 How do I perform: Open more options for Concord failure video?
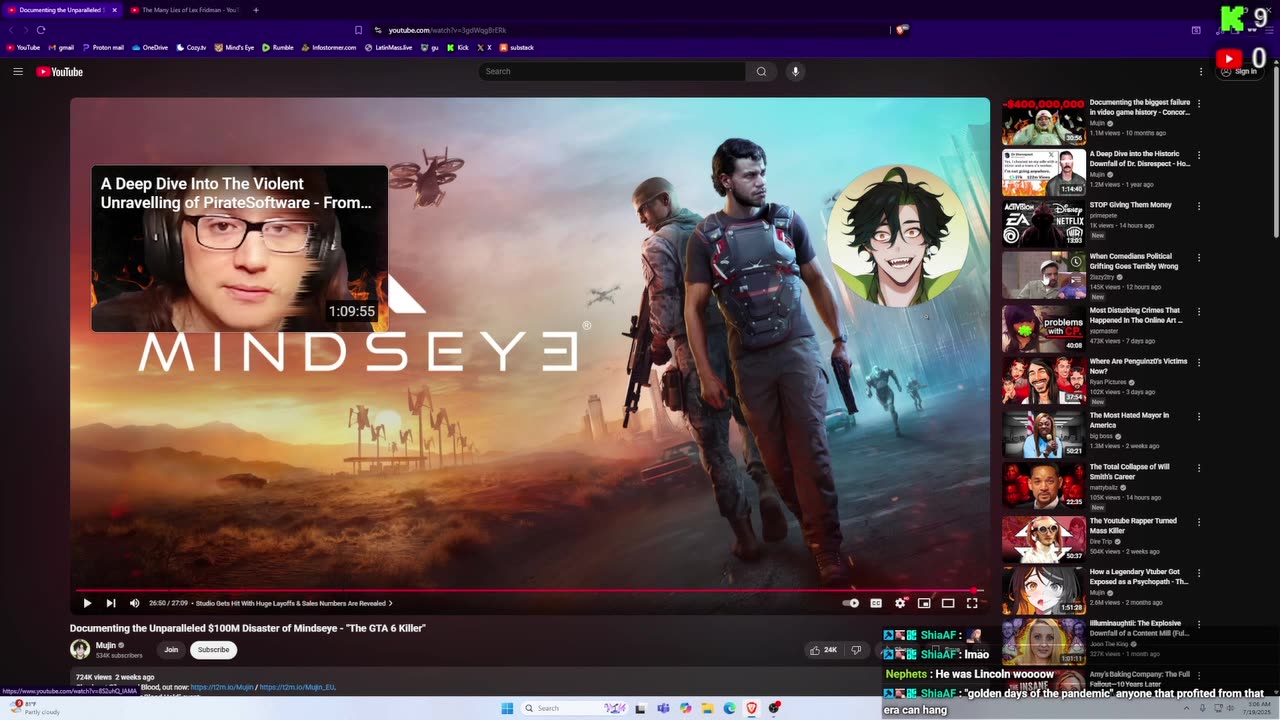coord(1199,103)
